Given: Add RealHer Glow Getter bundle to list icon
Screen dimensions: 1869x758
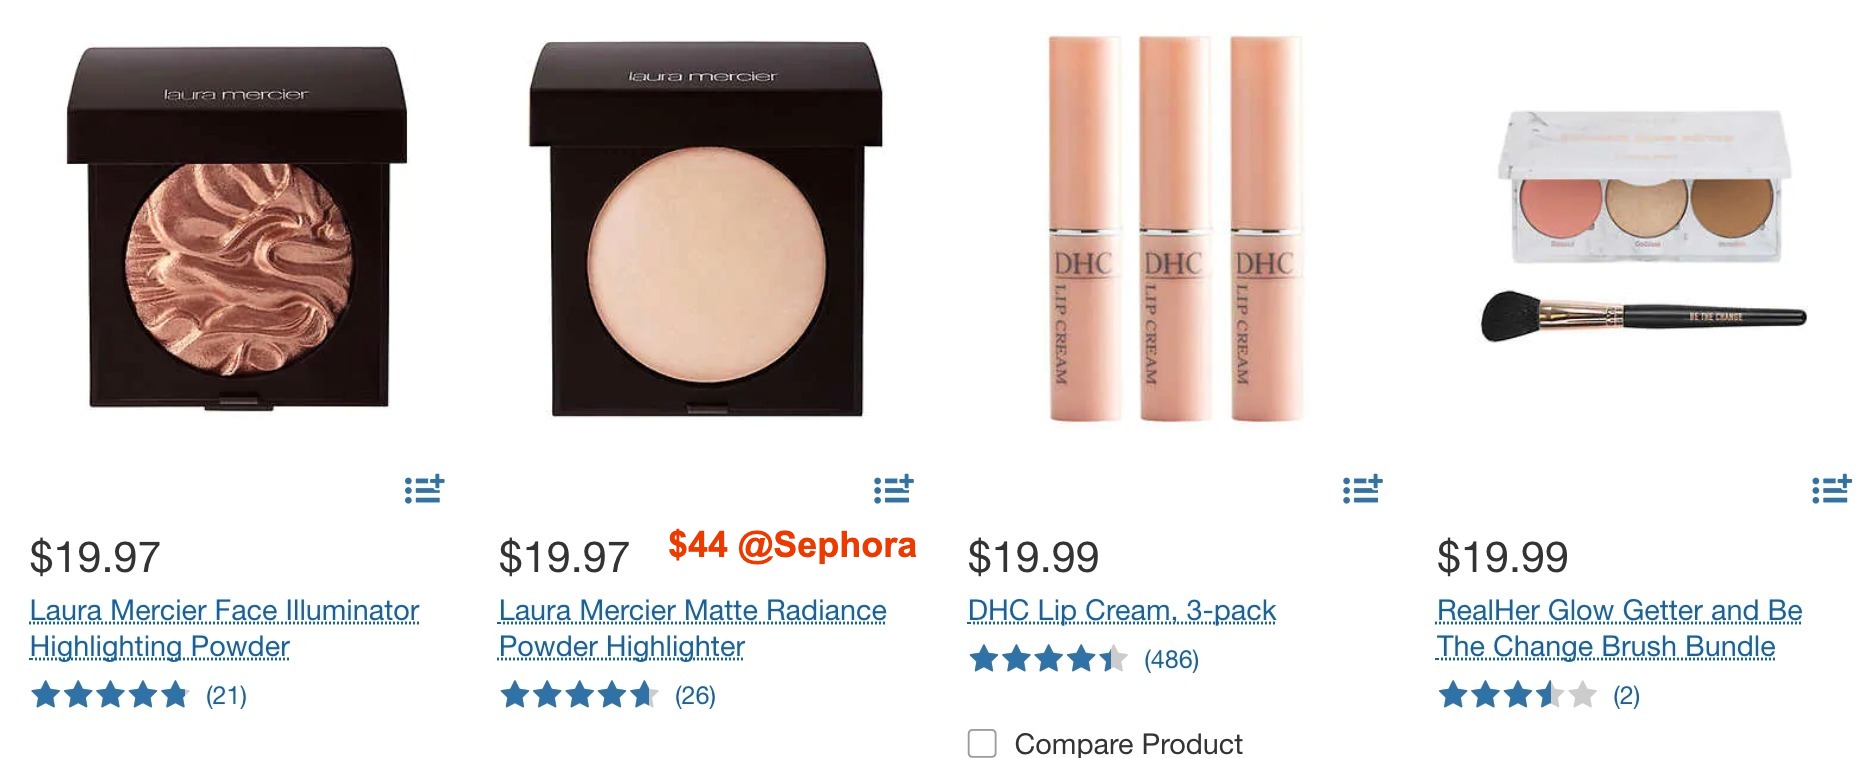Looking at the screenshot, I should click(x=1831, y=489).
